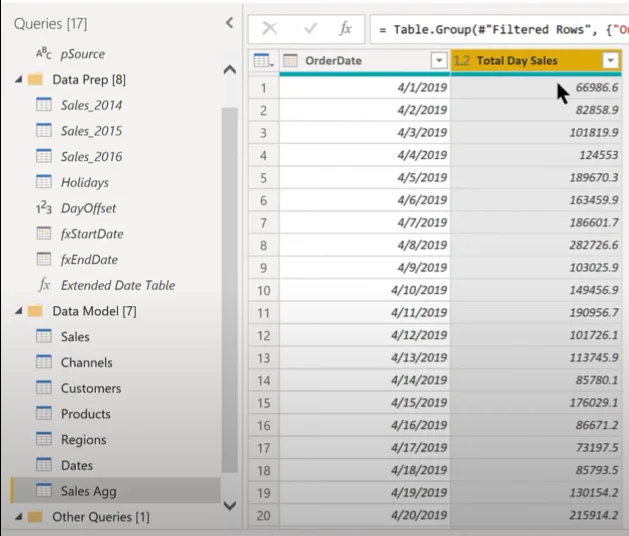The height and width of the screenshot is (536, 629).
Task: Select the fxStartDate function query
Action: 92,234
